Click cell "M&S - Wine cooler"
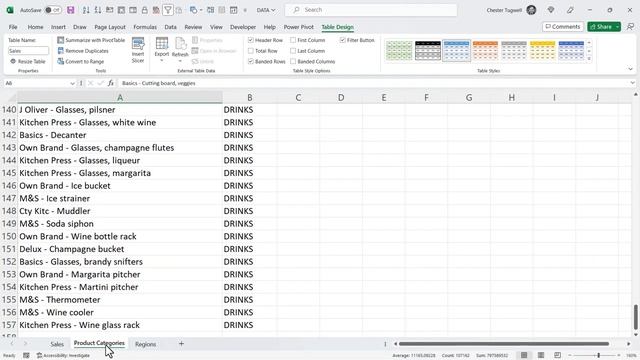 coord(120,312)
